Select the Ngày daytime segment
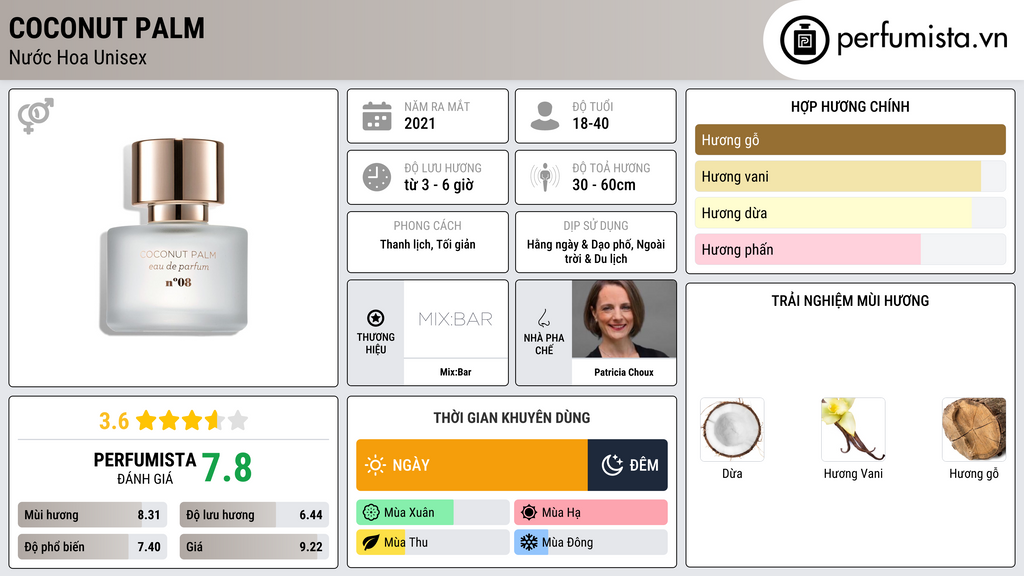 pyautogui.click(x=472, y=465)
